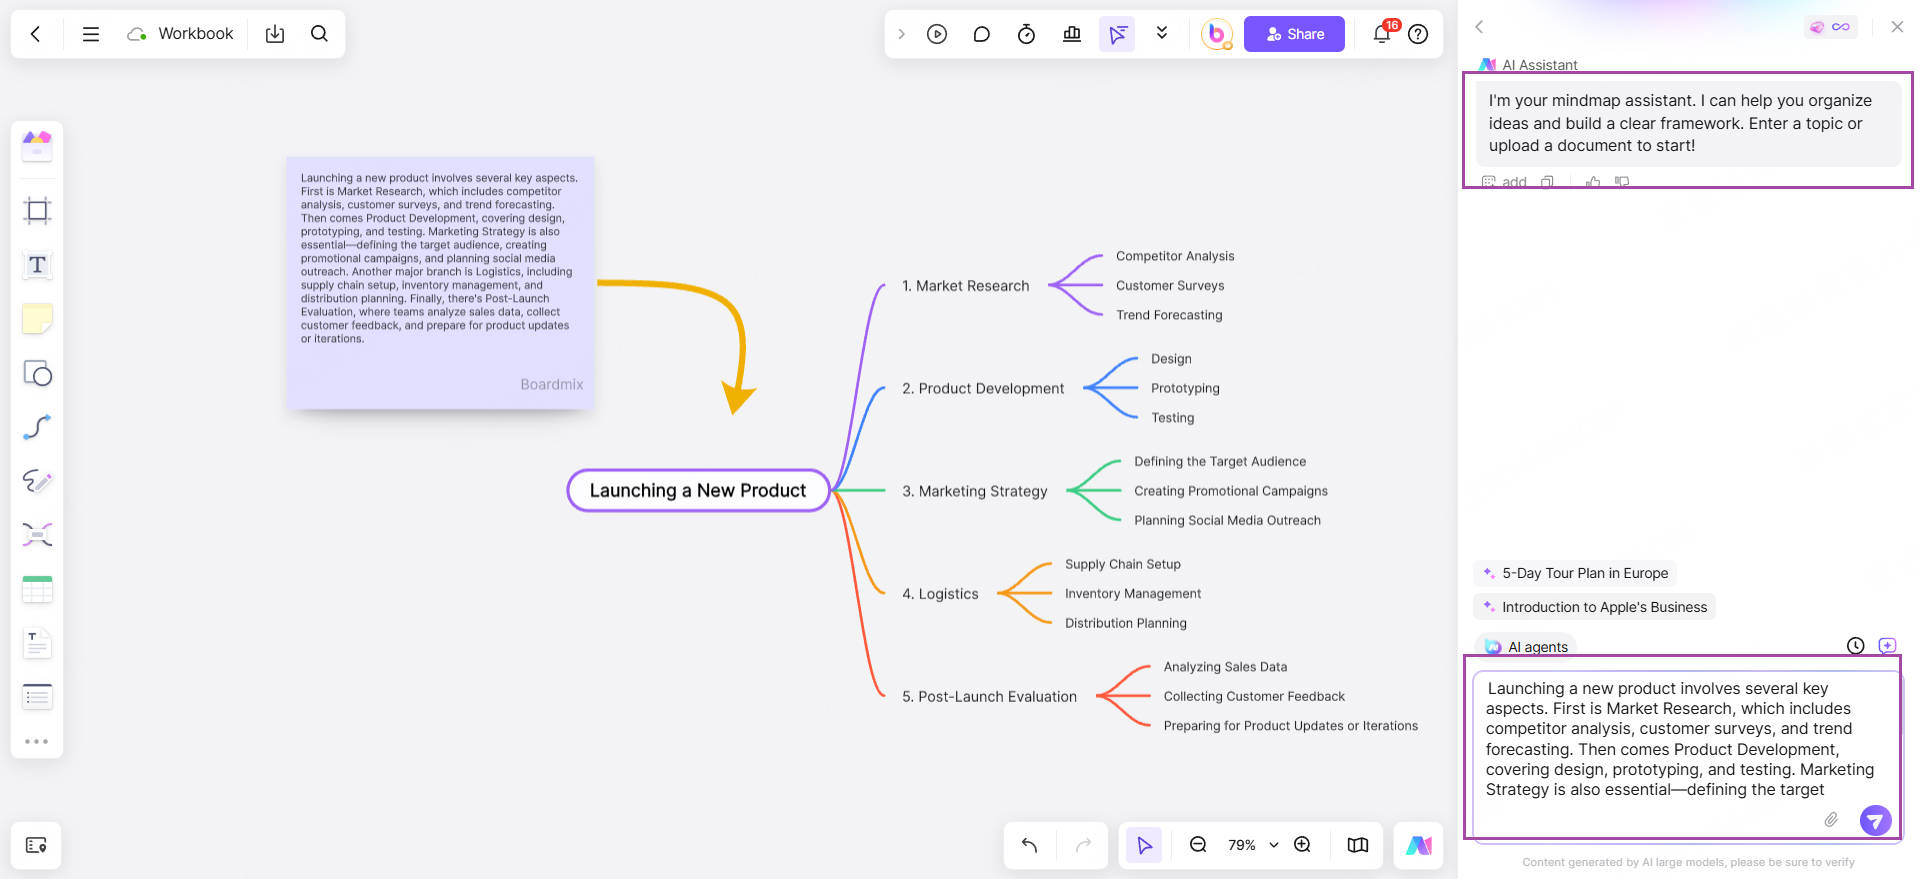Select the Sticky Note tool
The image size is (1920, 879).
coord(37,319)
